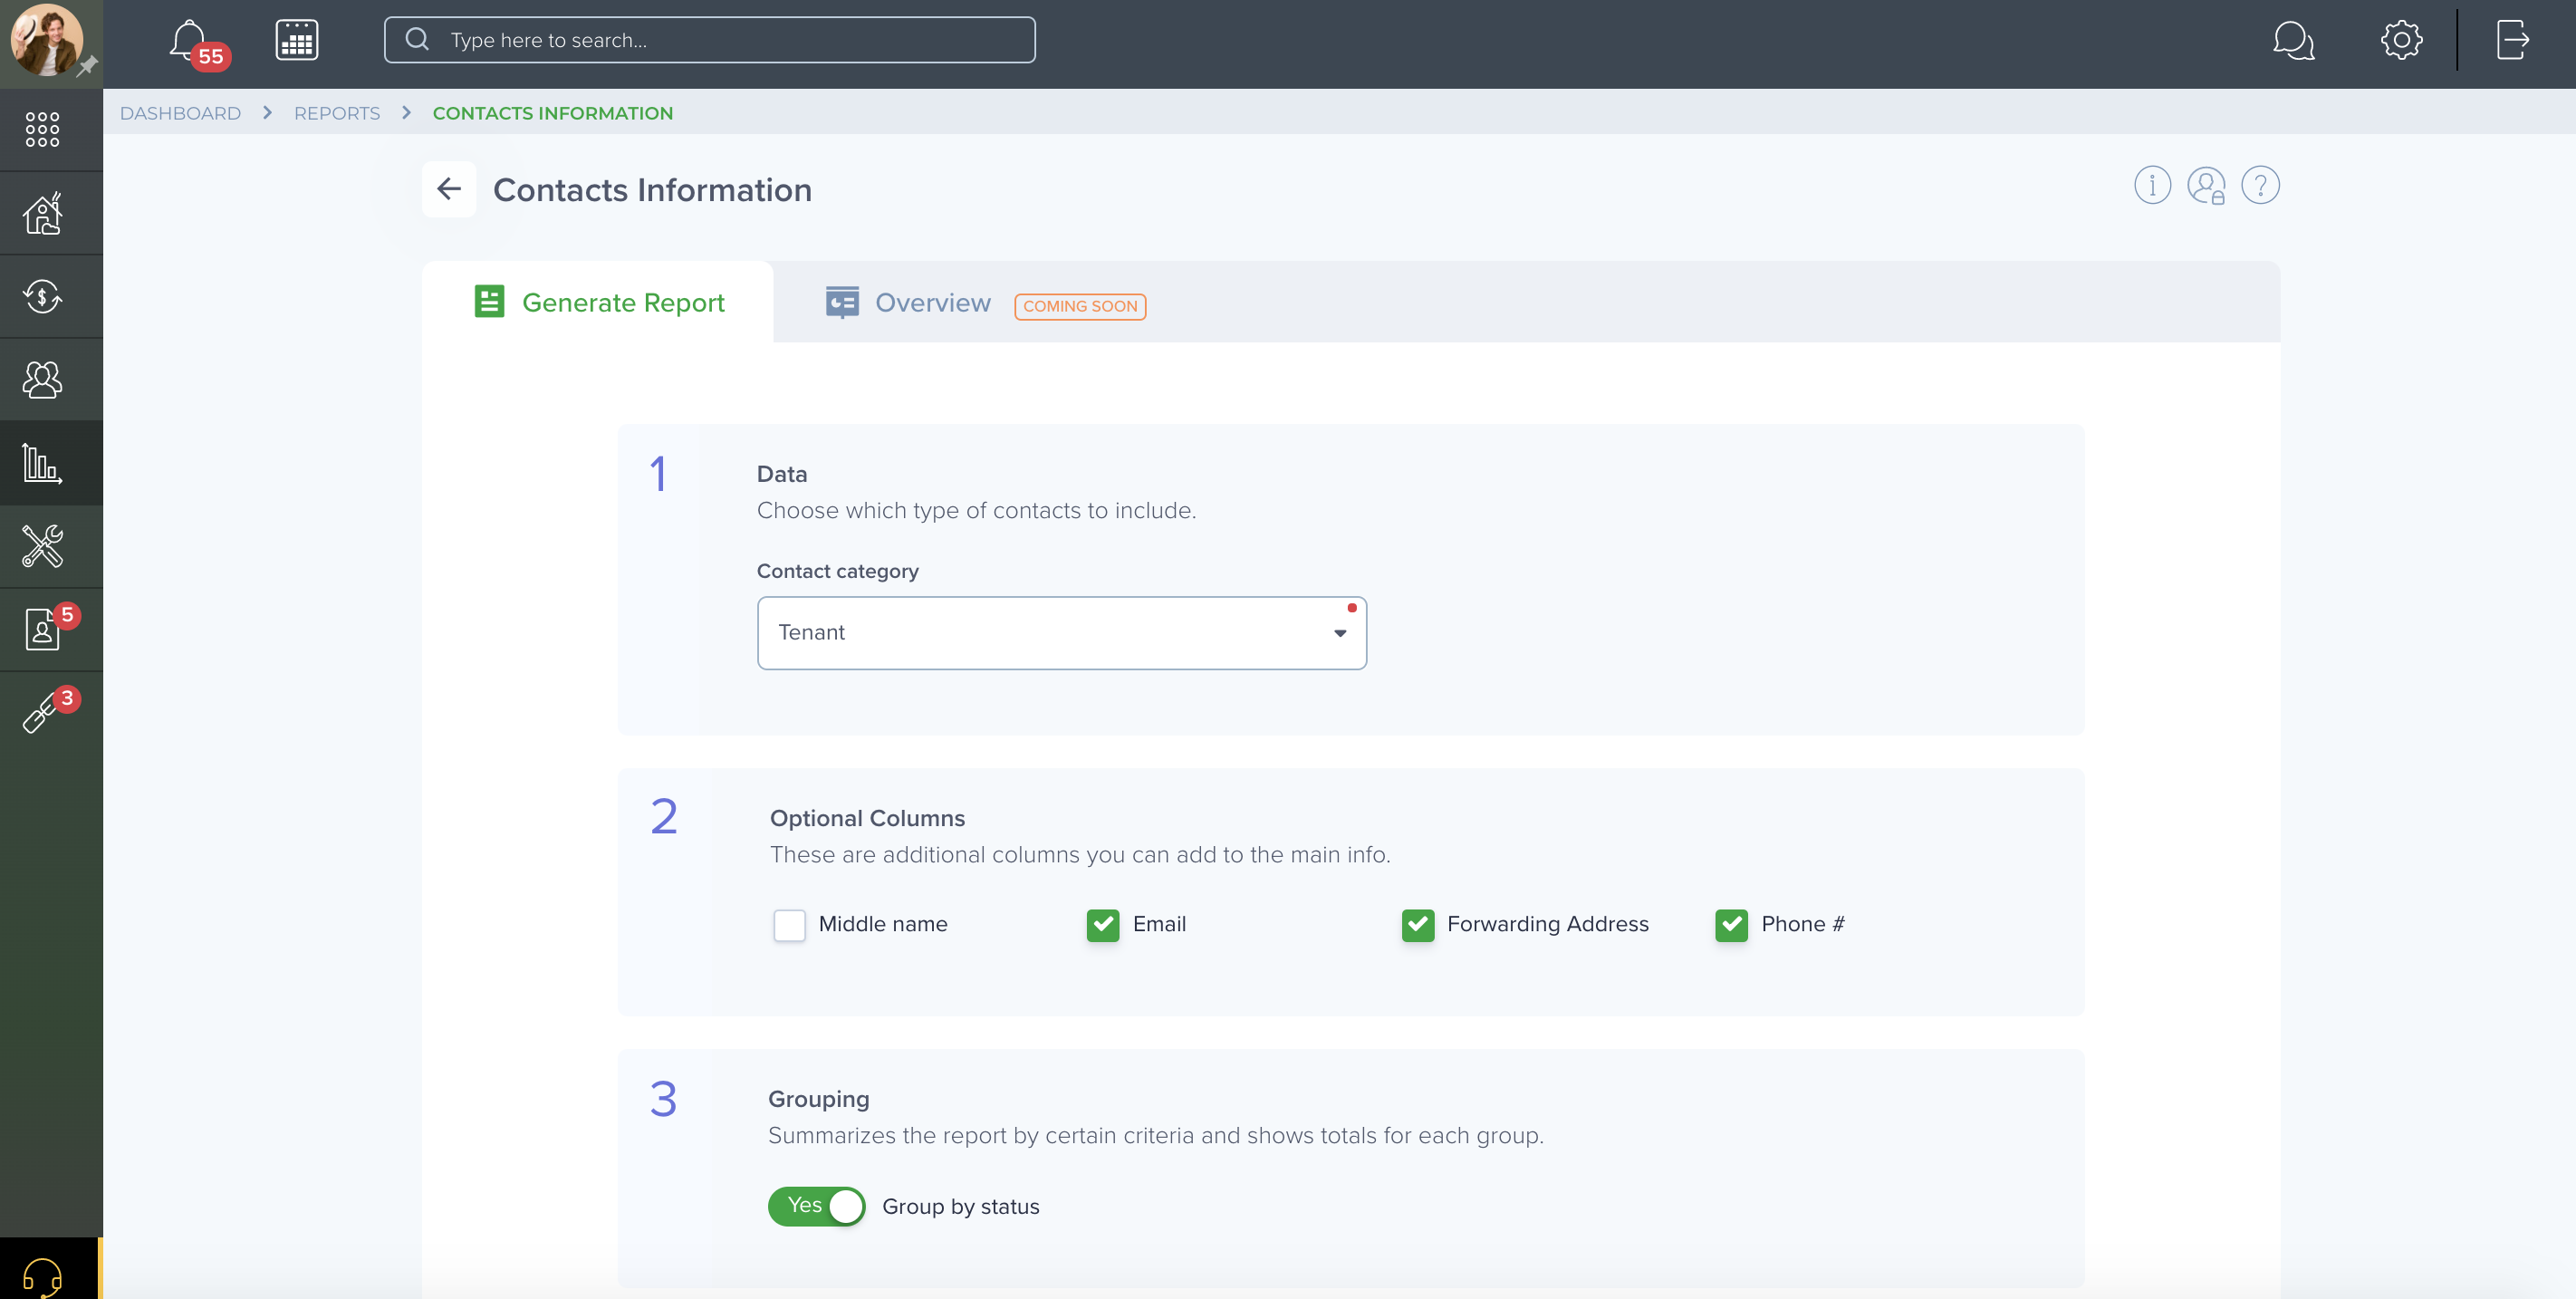The image size is (2576, 1299).
Task: Click the logout icon
Action: click(2513, 40)
